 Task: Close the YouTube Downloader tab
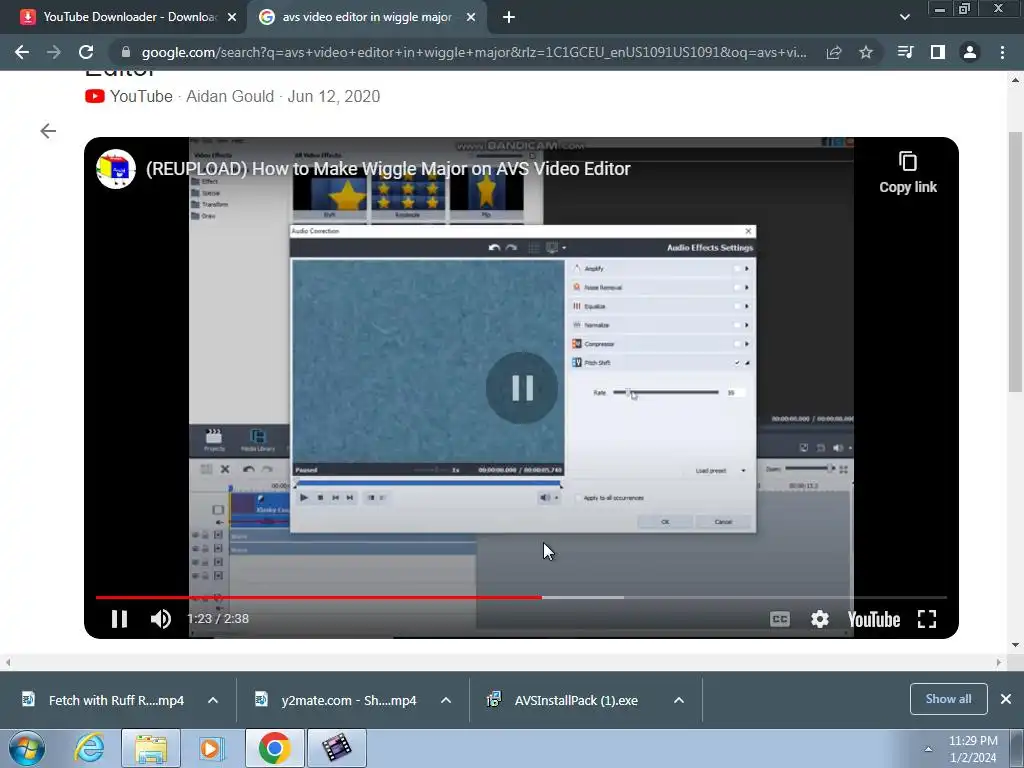pos(232,18)
